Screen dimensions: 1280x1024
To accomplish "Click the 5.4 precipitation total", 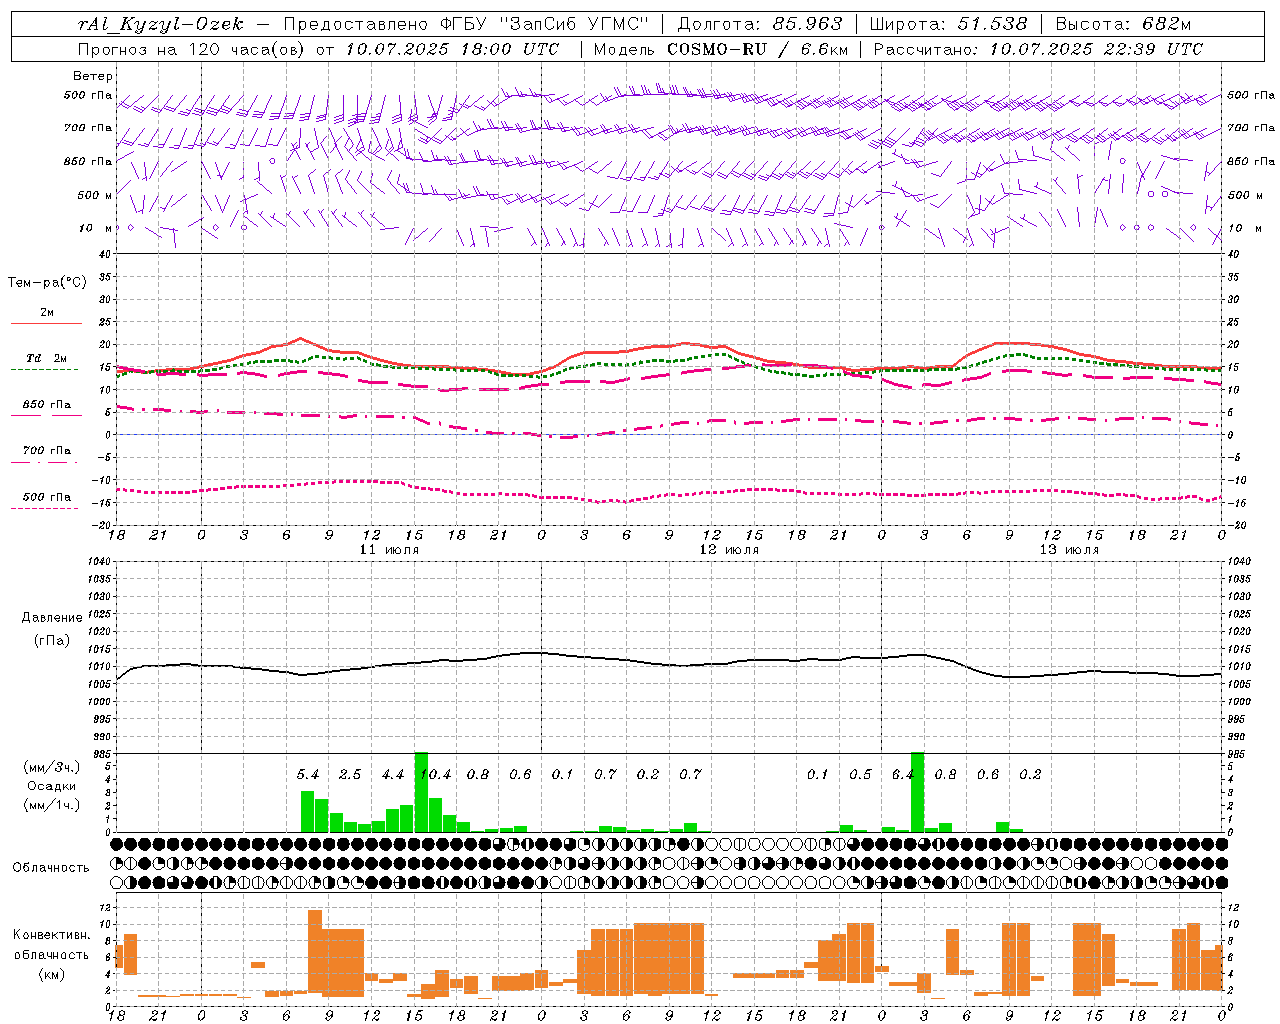I will coord(307,774).
